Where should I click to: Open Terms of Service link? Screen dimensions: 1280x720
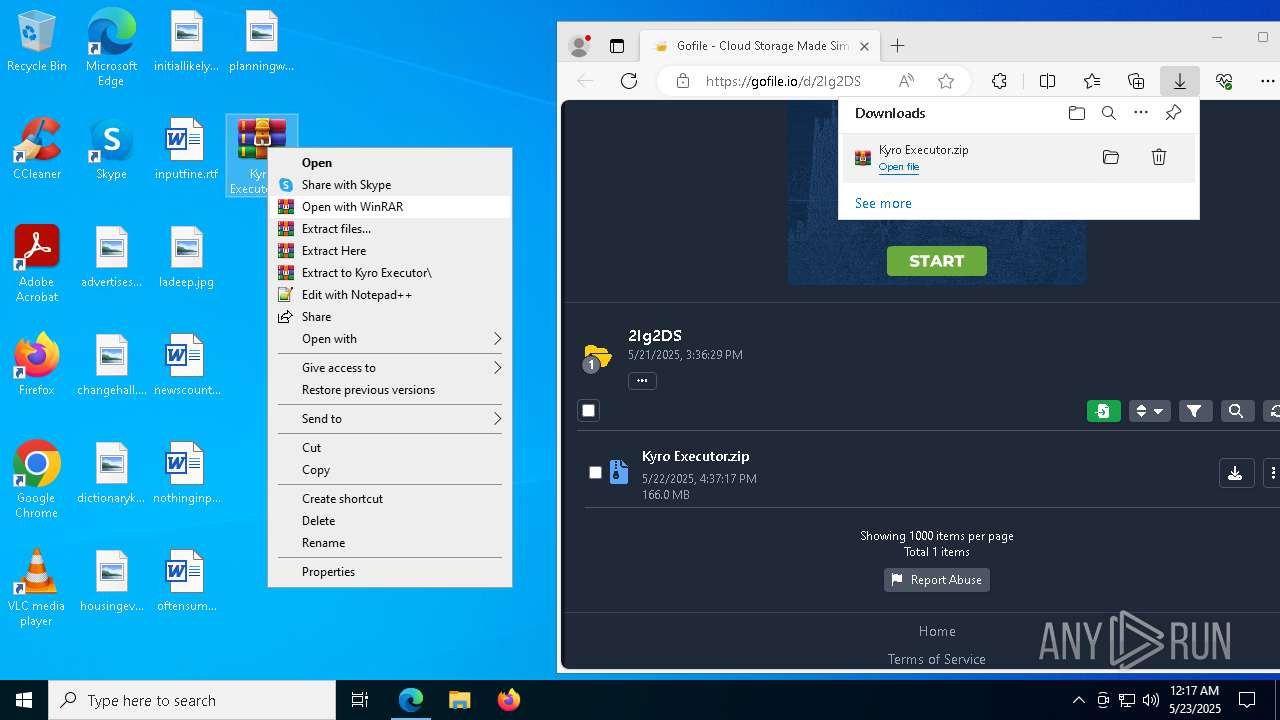(x=937, y=659)
